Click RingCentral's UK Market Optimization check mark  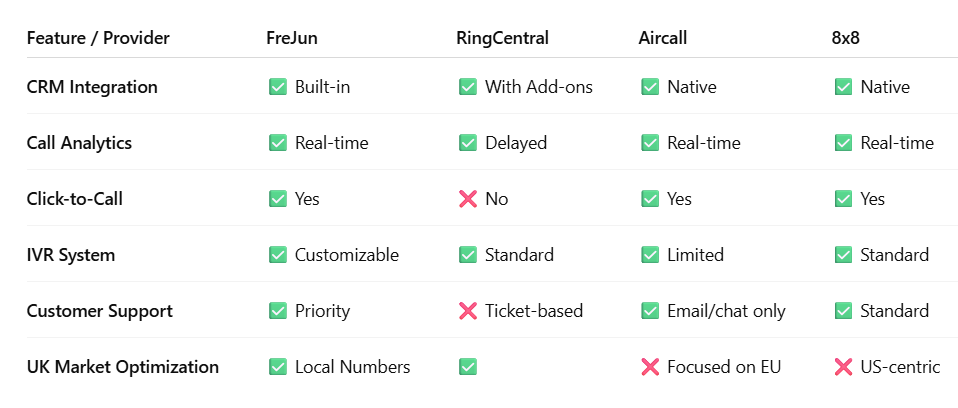[x=467, y=367]
